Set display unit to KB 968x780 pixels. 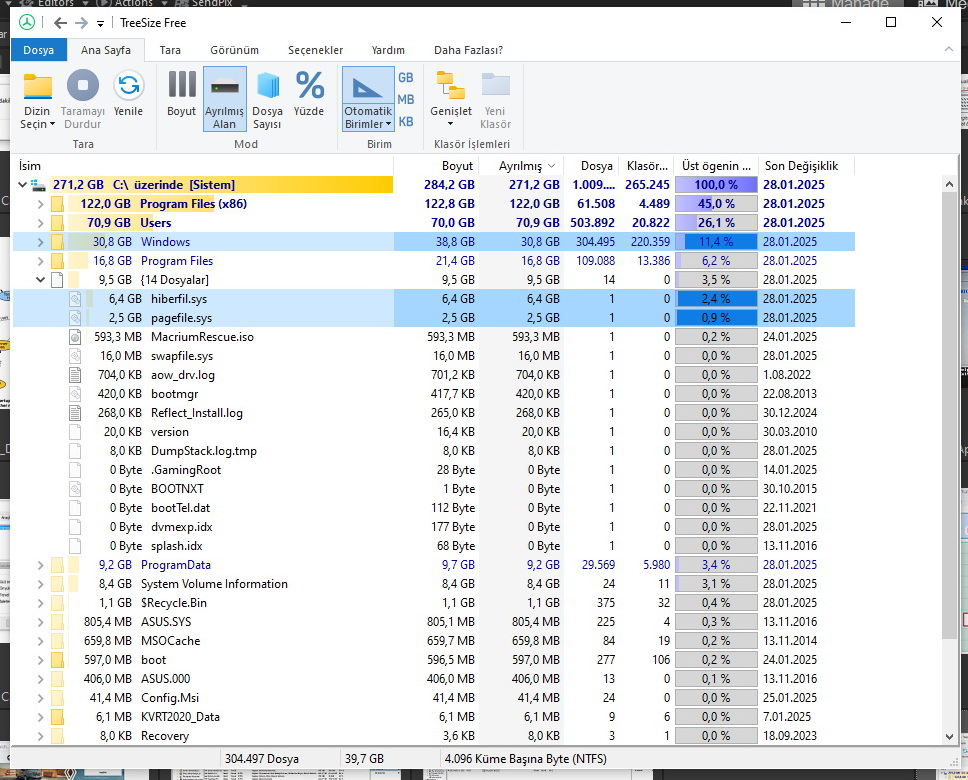pyautogui.click(x=406, y=122)
